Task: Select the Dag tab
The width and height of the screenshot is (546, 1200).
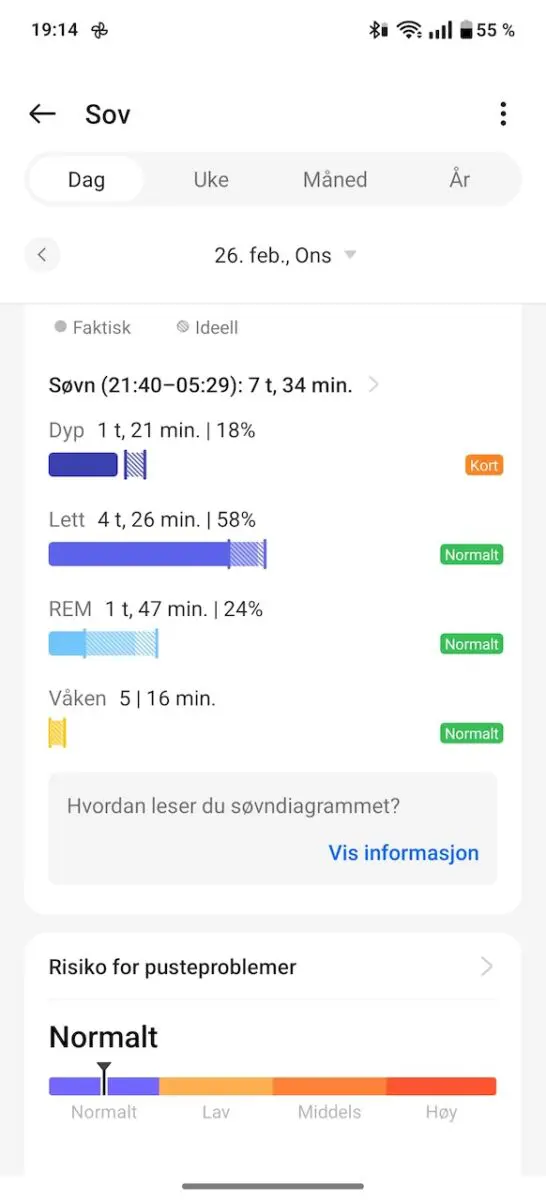Action: pyautogui.click(x=86, y=180)
